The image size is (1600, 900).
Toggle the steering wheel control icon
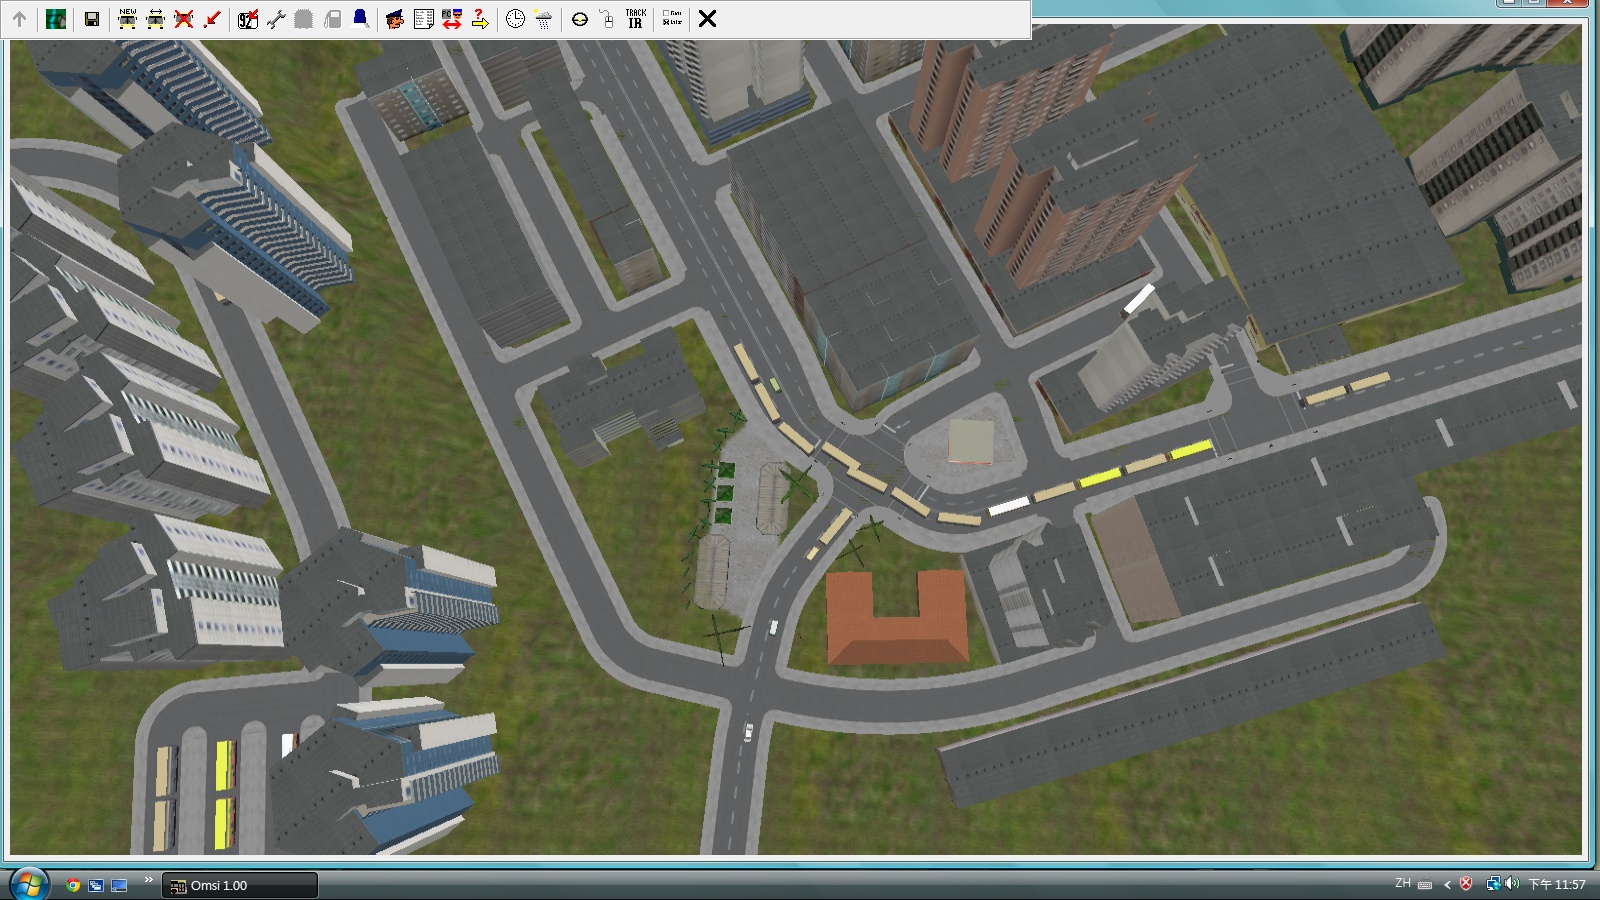(x=579, y=19)
